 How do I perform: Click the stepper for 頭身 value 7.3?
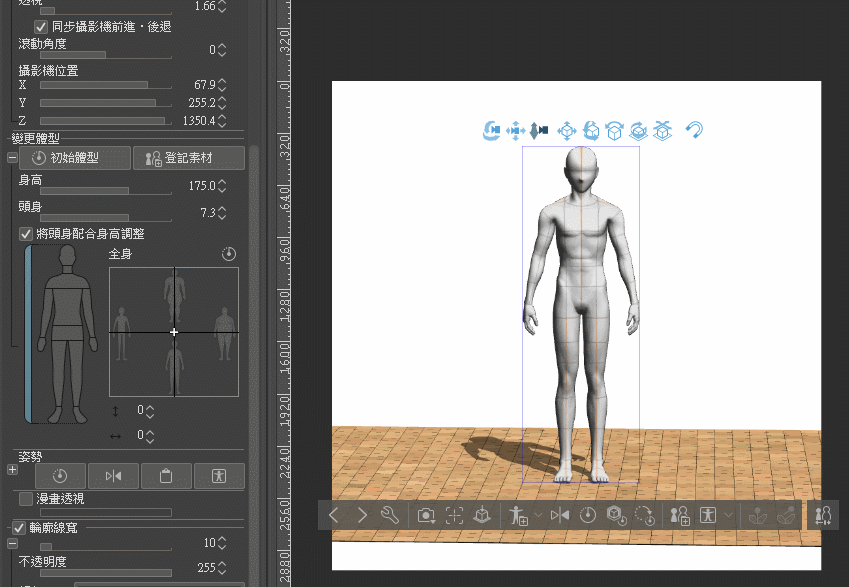pyautogui.click(x=222, y=213)
